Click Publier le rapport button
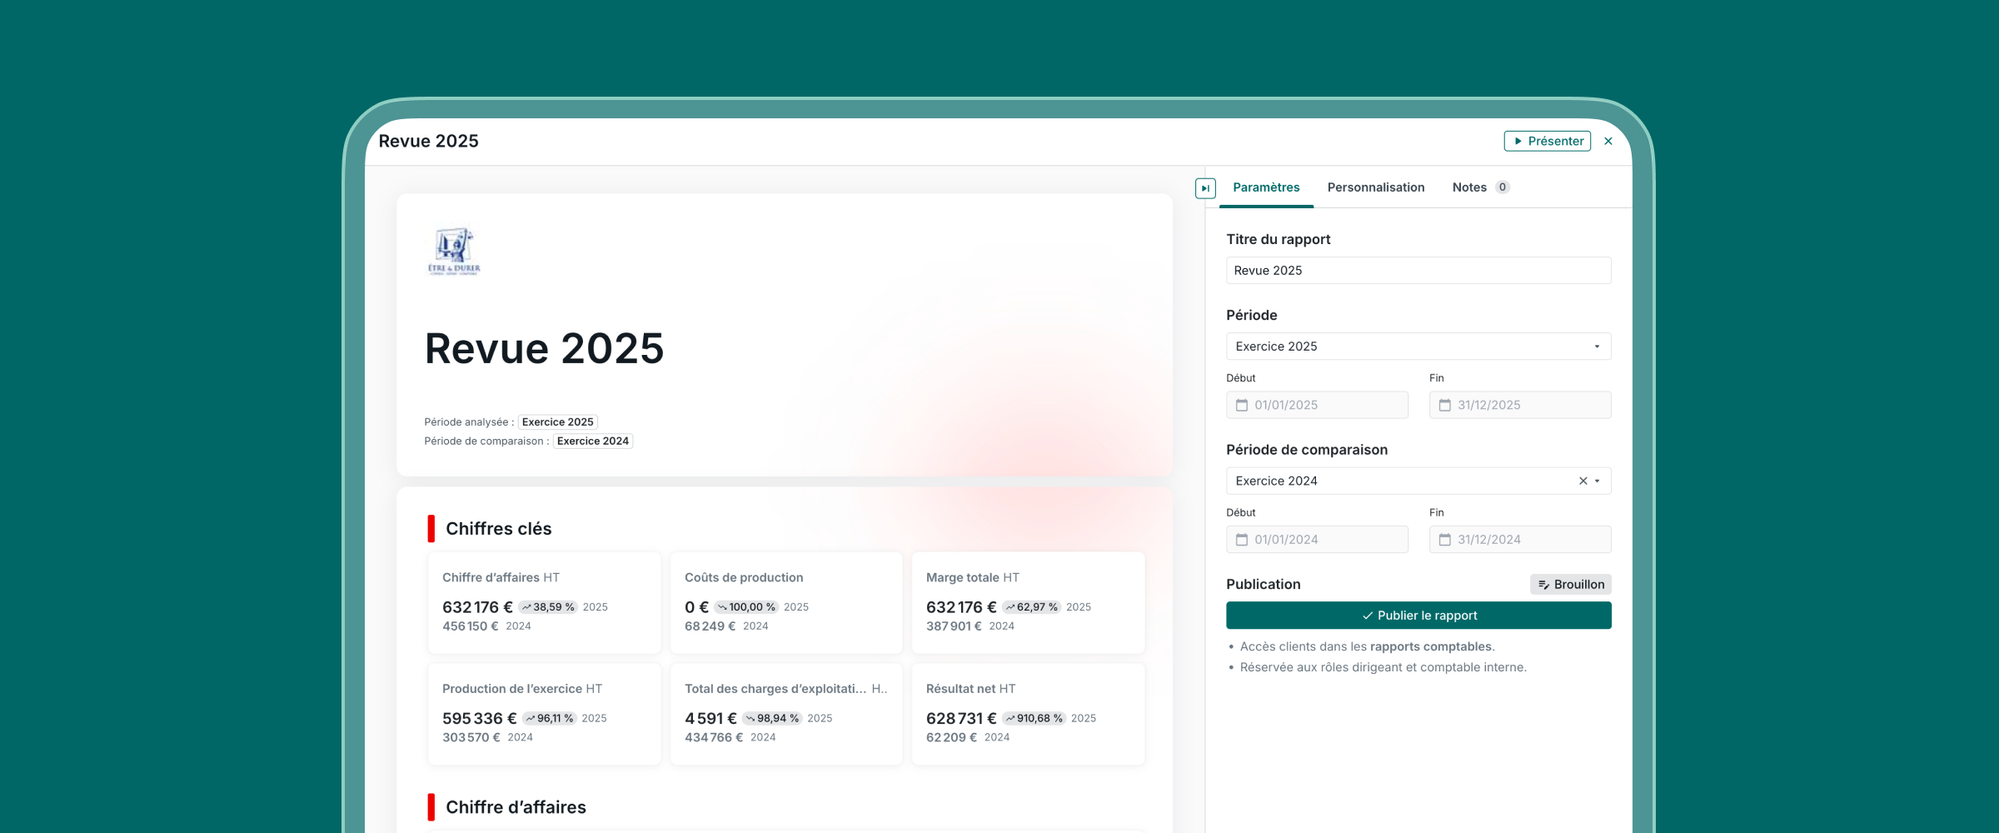1999x833 pixels. click(1418, 615)
